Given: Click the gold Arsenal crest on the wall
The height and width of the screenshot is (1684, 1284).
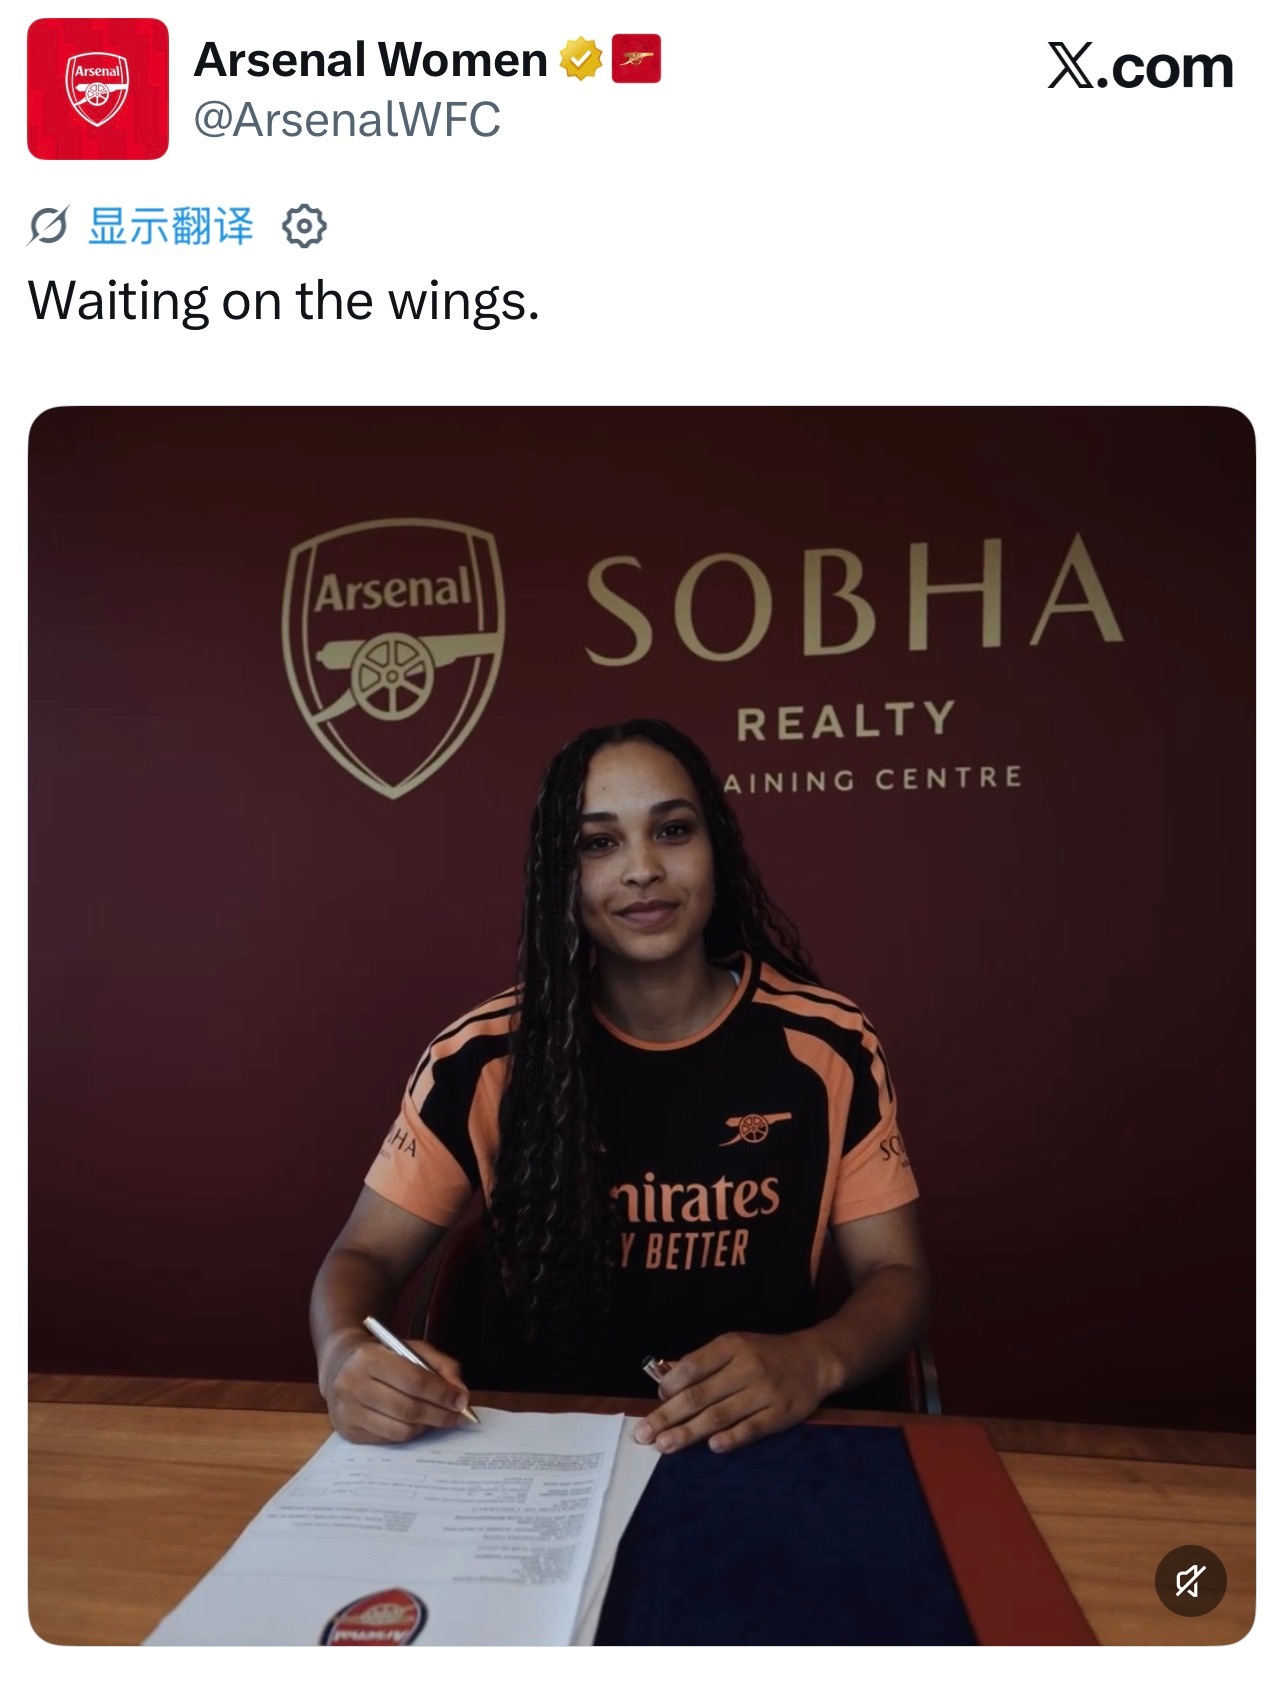Looking at the screenshot, I should pos(393,657).
